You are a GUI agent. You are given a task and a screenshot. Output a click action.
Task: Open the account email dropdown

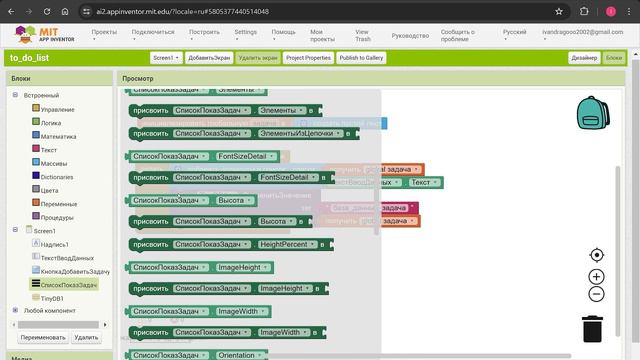tap(582, 35)
